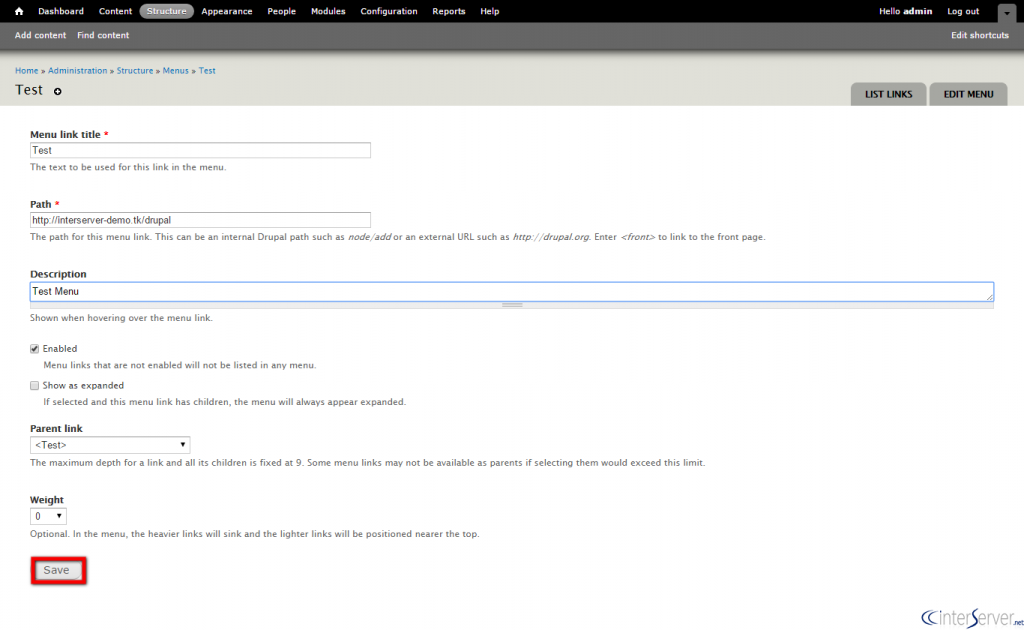
Task: Toggle the shortcut bar drawer arrow
Action: pyautogui.click(x=1006, y=13)
